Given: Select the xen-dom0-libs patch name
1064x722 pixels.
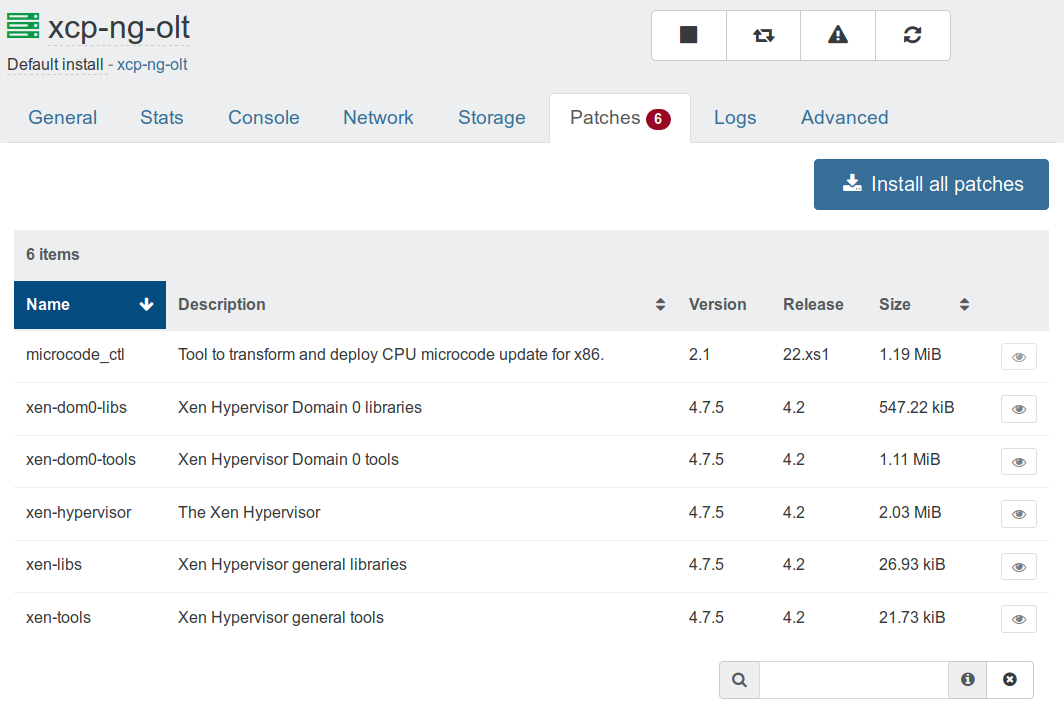Looking at the screenshot, I should [x=76, y=407].
